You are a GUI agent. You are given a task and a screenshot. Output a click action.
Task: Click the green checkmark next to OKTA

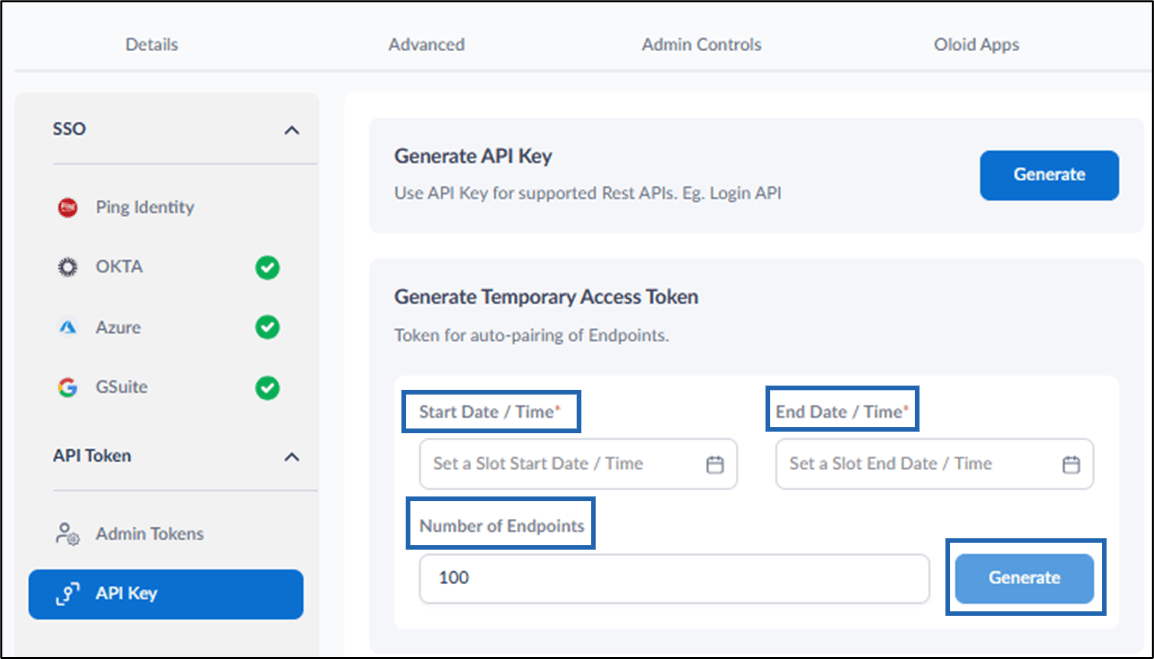pos(267,267)
